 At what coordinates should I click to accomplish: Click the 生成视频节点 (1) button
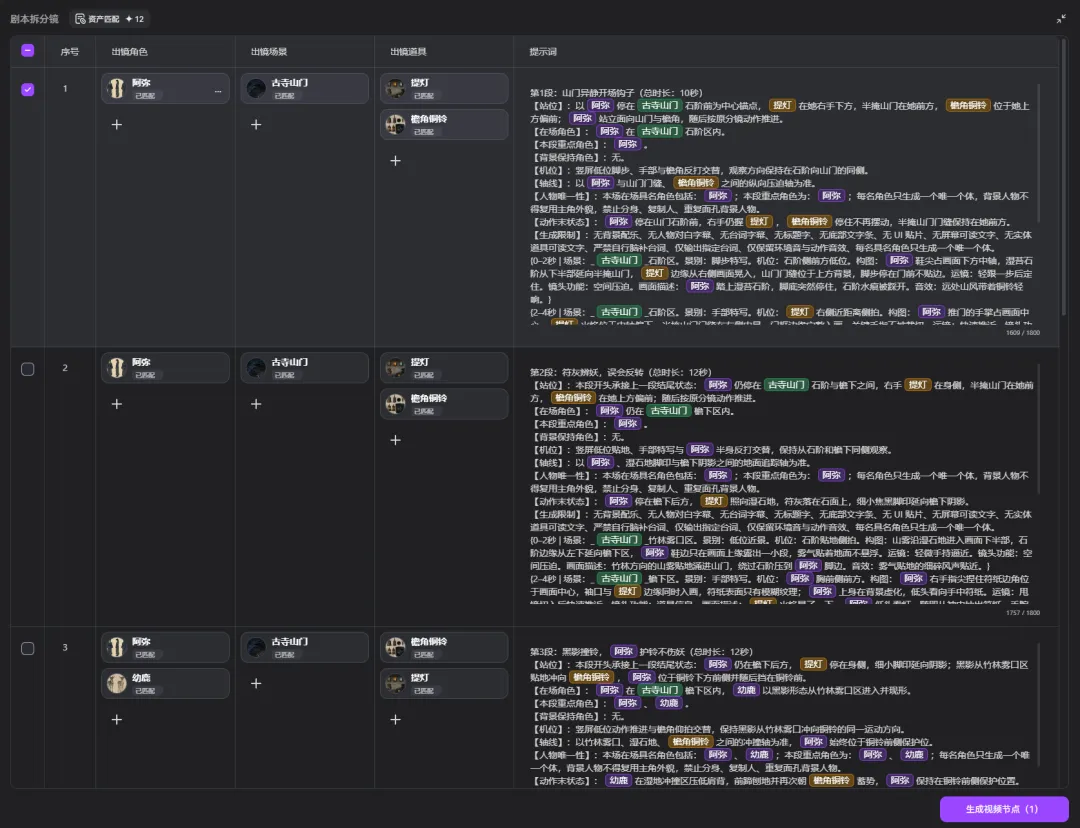[x=1003, y=809]
